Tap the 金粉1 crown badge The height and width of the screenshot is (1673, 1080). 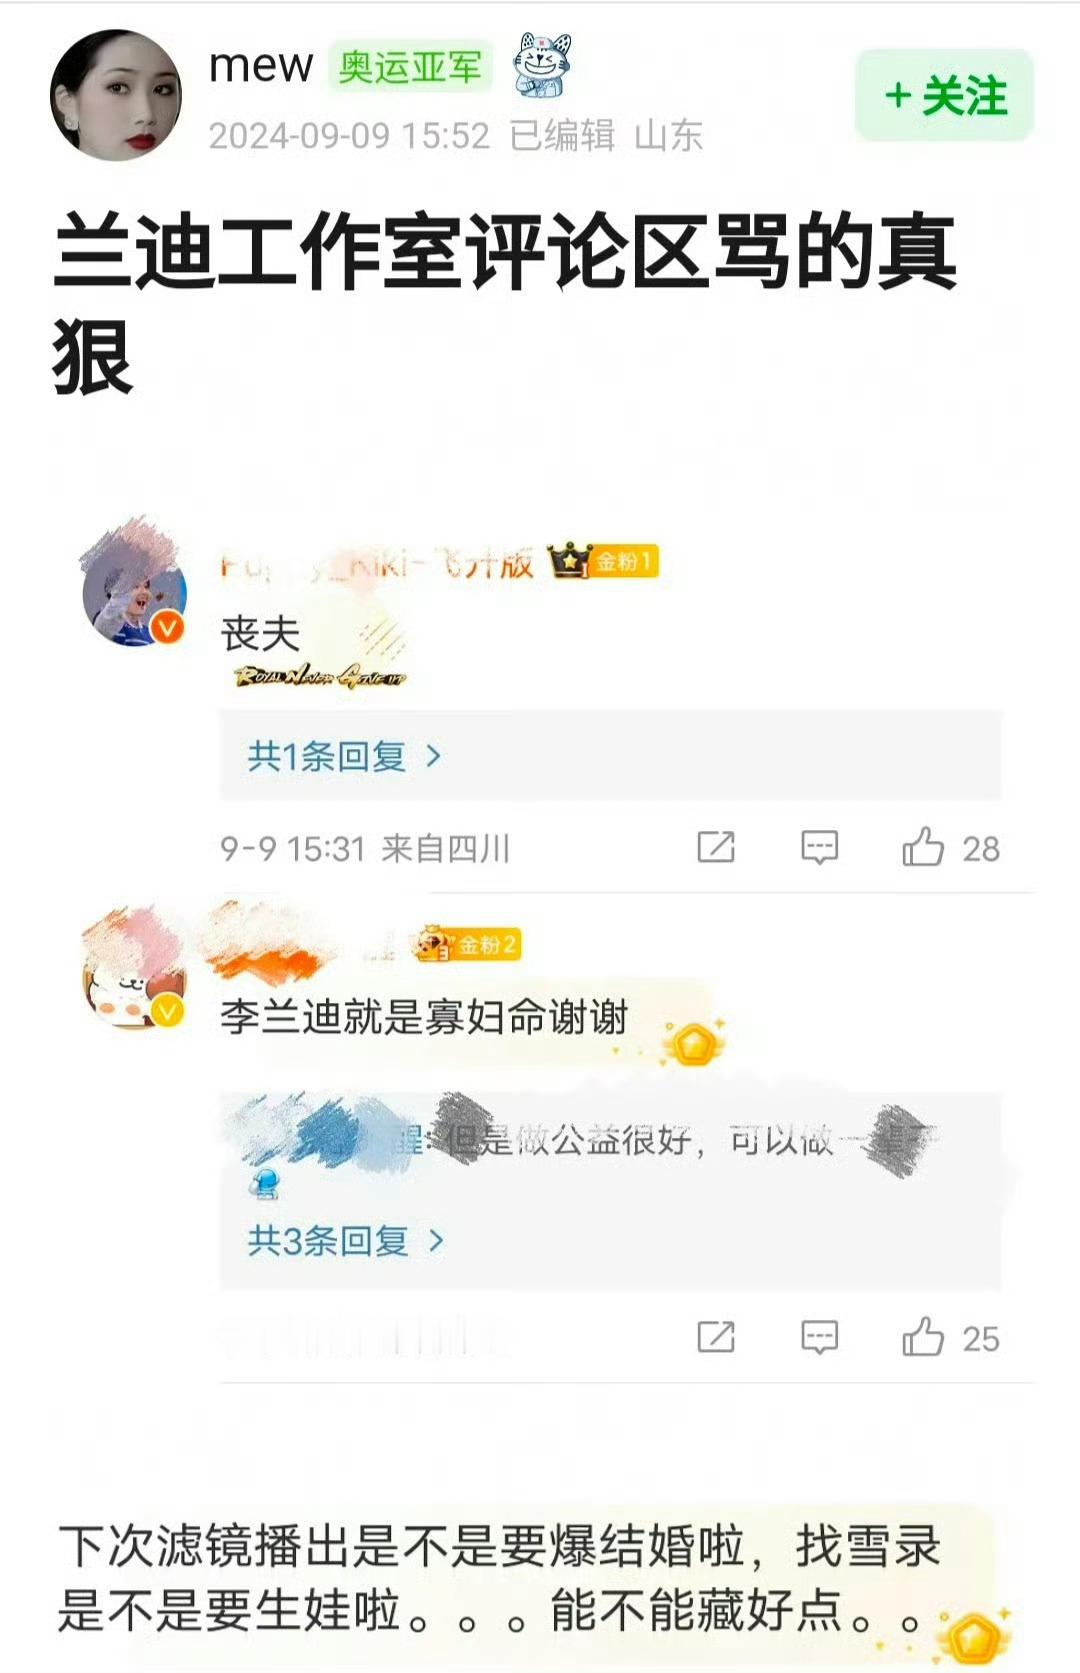point(604,562)
